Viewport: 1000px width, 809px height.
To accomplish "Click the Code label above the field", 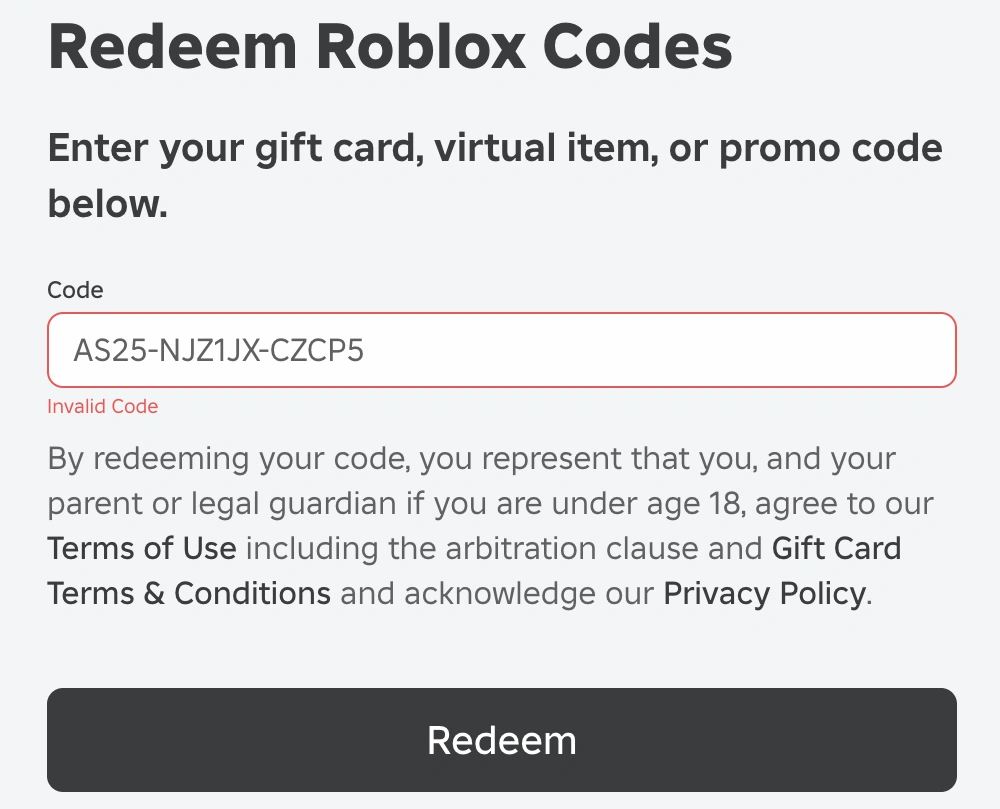I will (75, 290).
